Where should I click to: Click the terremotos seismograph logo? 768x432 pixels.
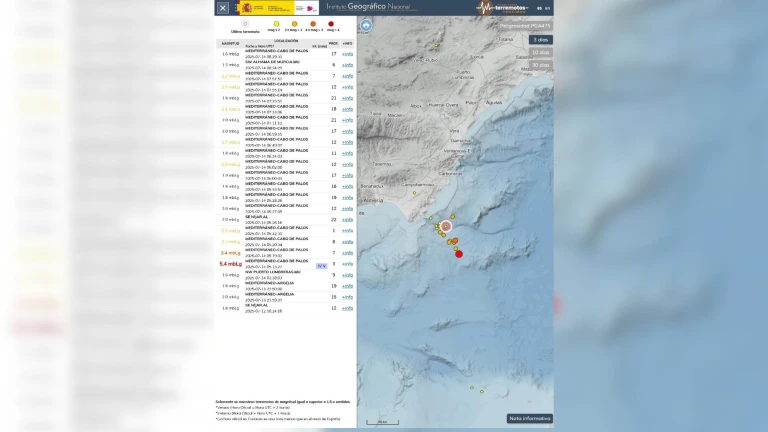(x=503, y=8)
